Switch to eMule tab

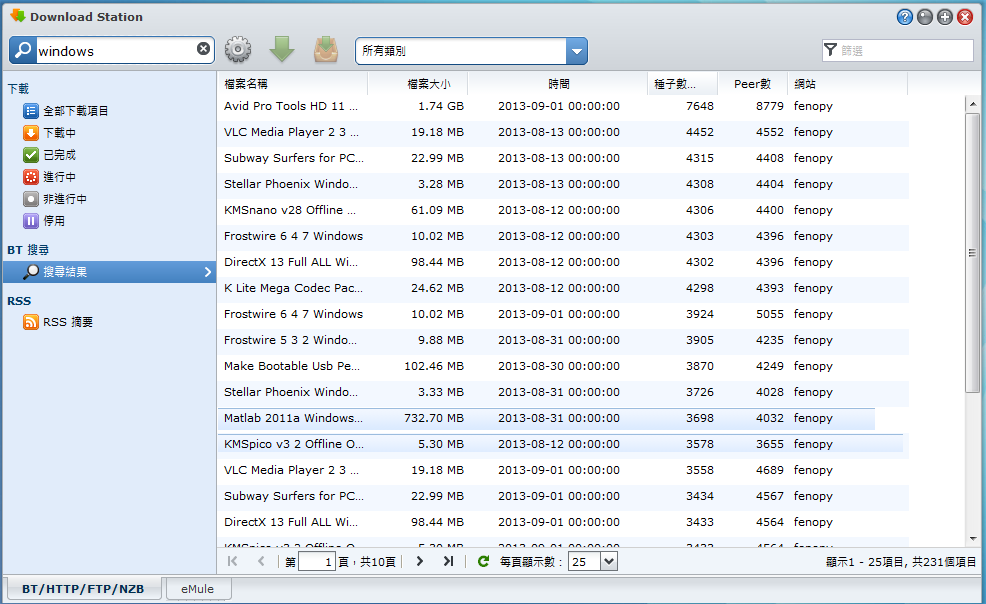pyautogui.click(x=197, y=589)
